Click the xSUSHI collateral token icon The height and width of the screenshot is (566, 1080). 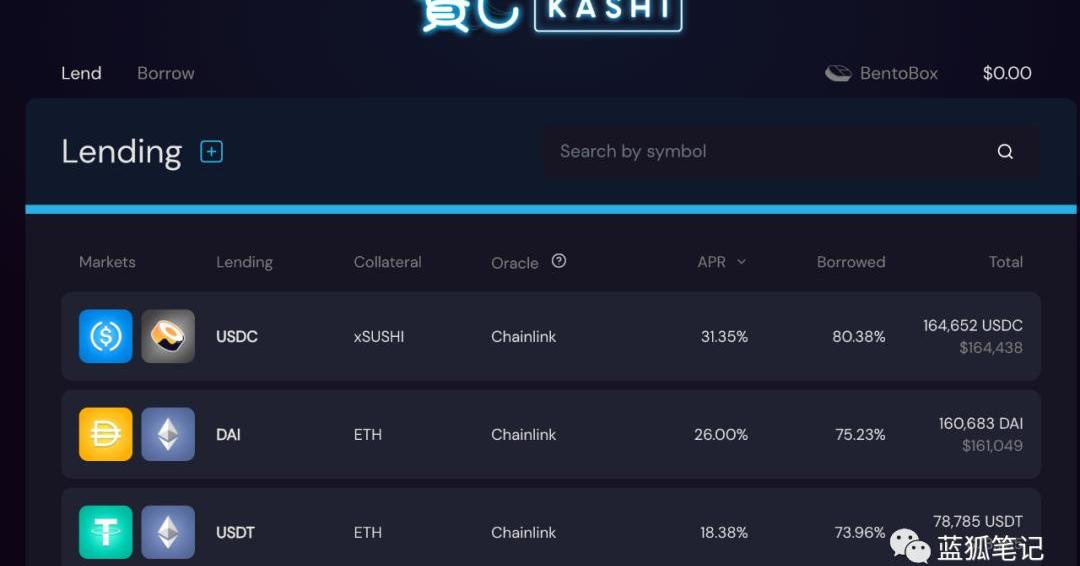coord(168,337)
